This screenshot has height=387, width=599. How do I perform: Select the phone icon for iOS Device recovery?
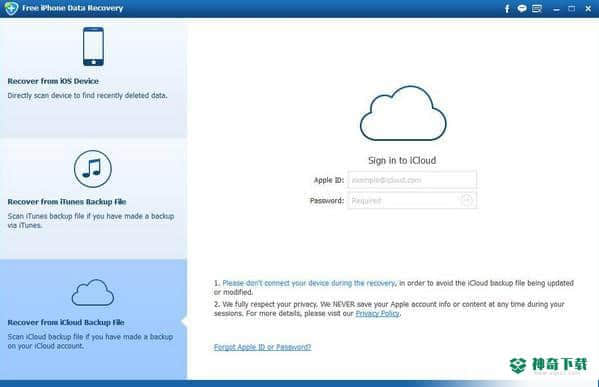93,47
